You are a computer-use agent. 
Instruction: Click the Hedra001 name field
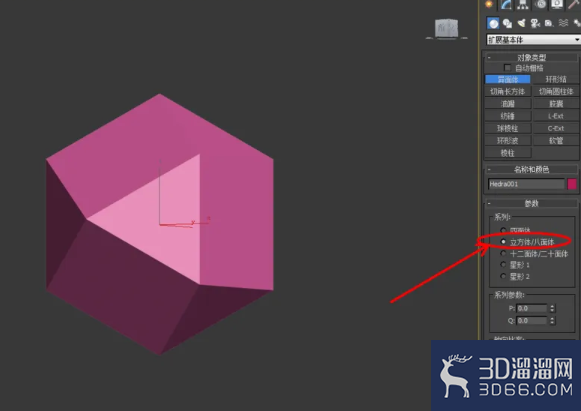(526, 184)
